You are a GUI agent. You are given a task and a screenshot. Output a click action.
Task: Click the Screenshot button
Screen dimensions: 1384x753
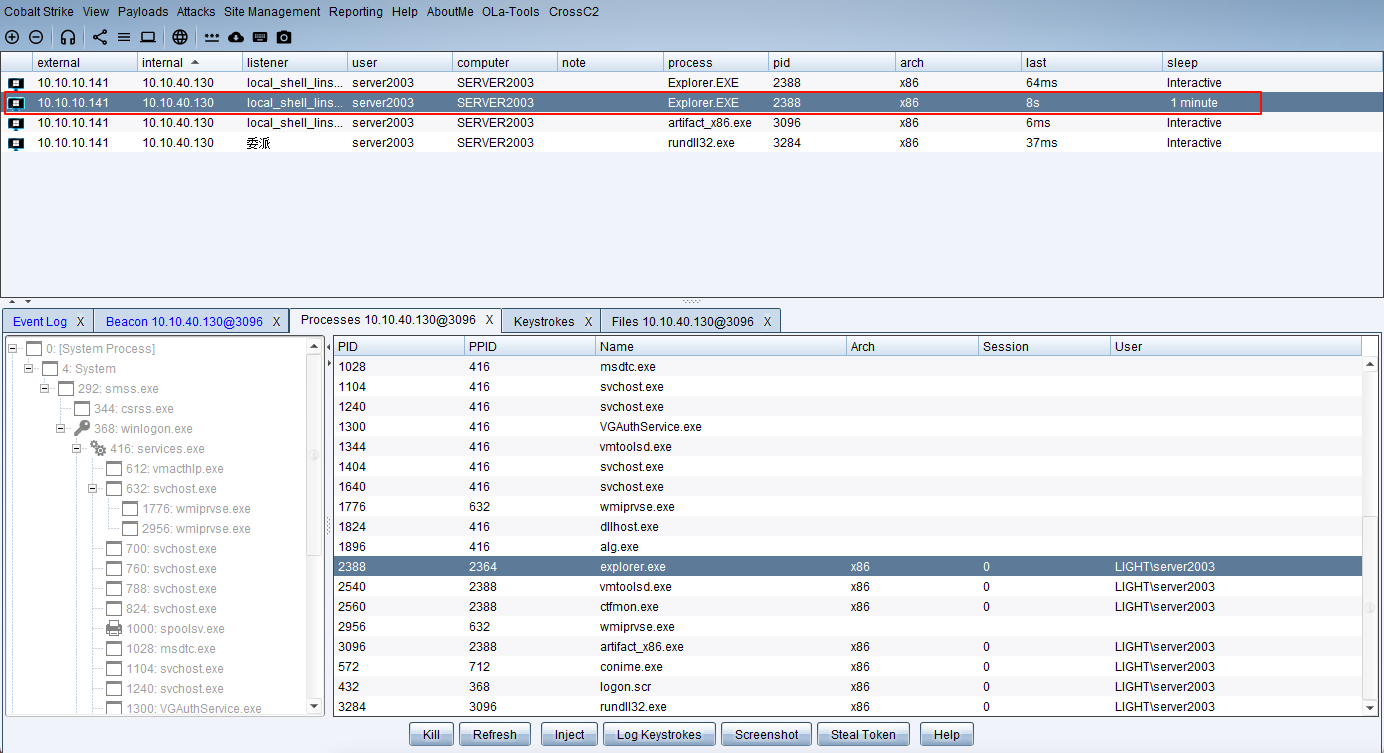click(x=767, y=734)
